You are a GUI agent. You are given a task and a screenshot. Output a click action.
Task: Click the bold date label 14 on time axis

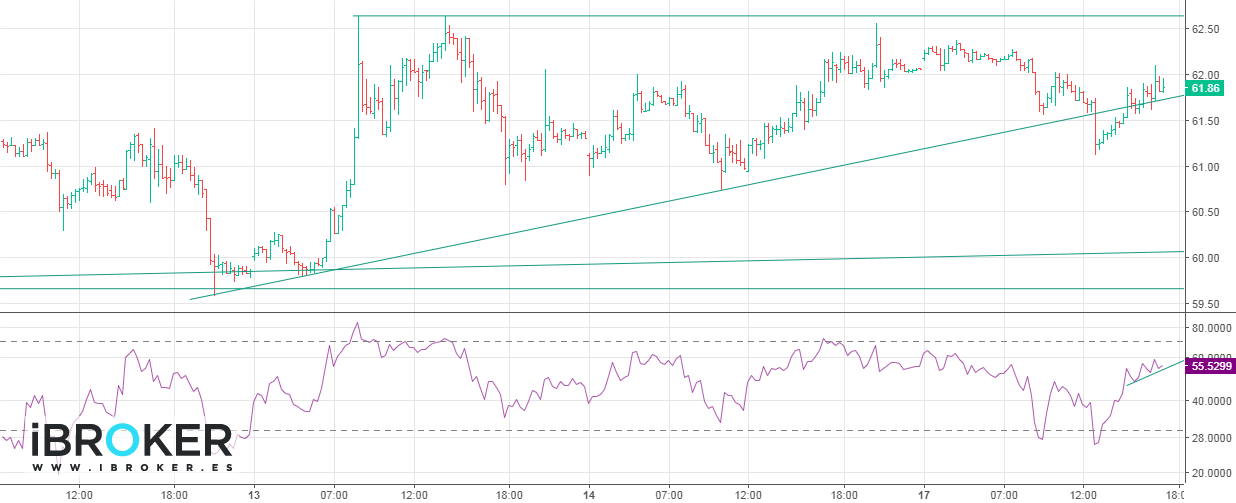pos(589,494)
